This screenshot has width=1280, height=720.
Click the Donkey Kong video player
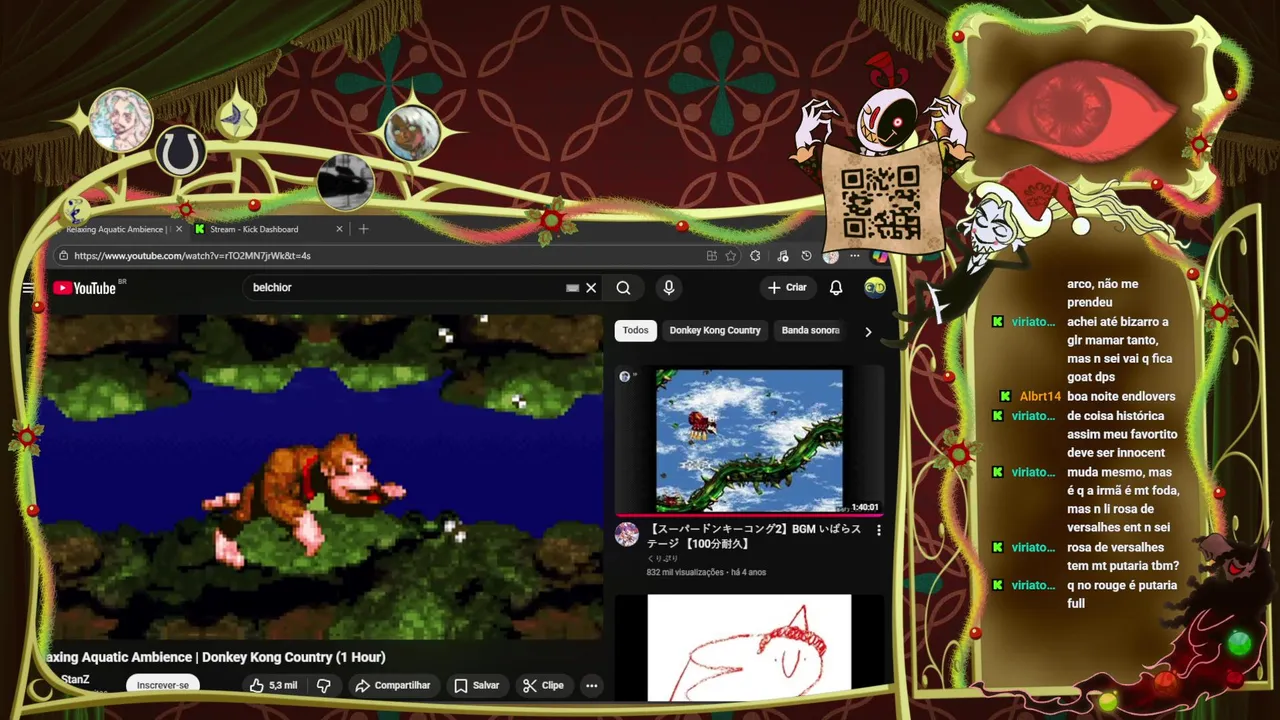(320, 476)
